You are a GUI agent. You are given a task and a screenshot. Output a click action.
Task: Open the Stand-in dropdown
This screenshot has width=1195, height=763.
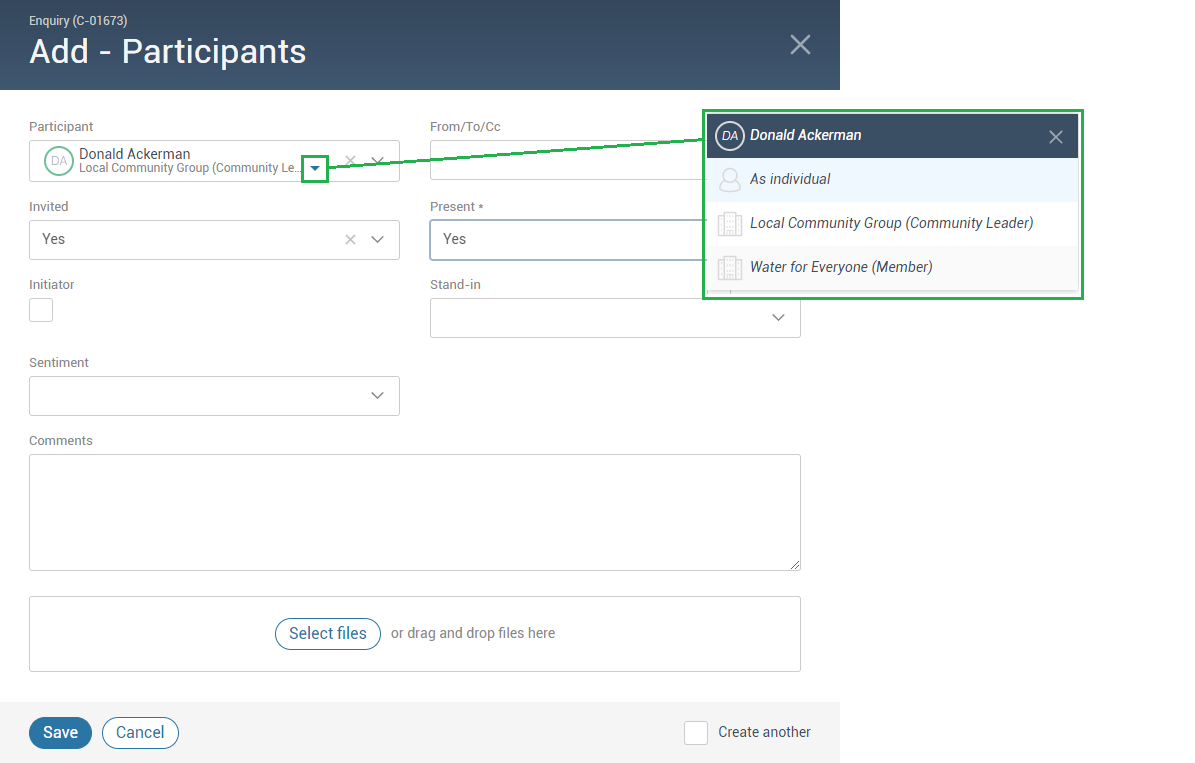[778, 318]
